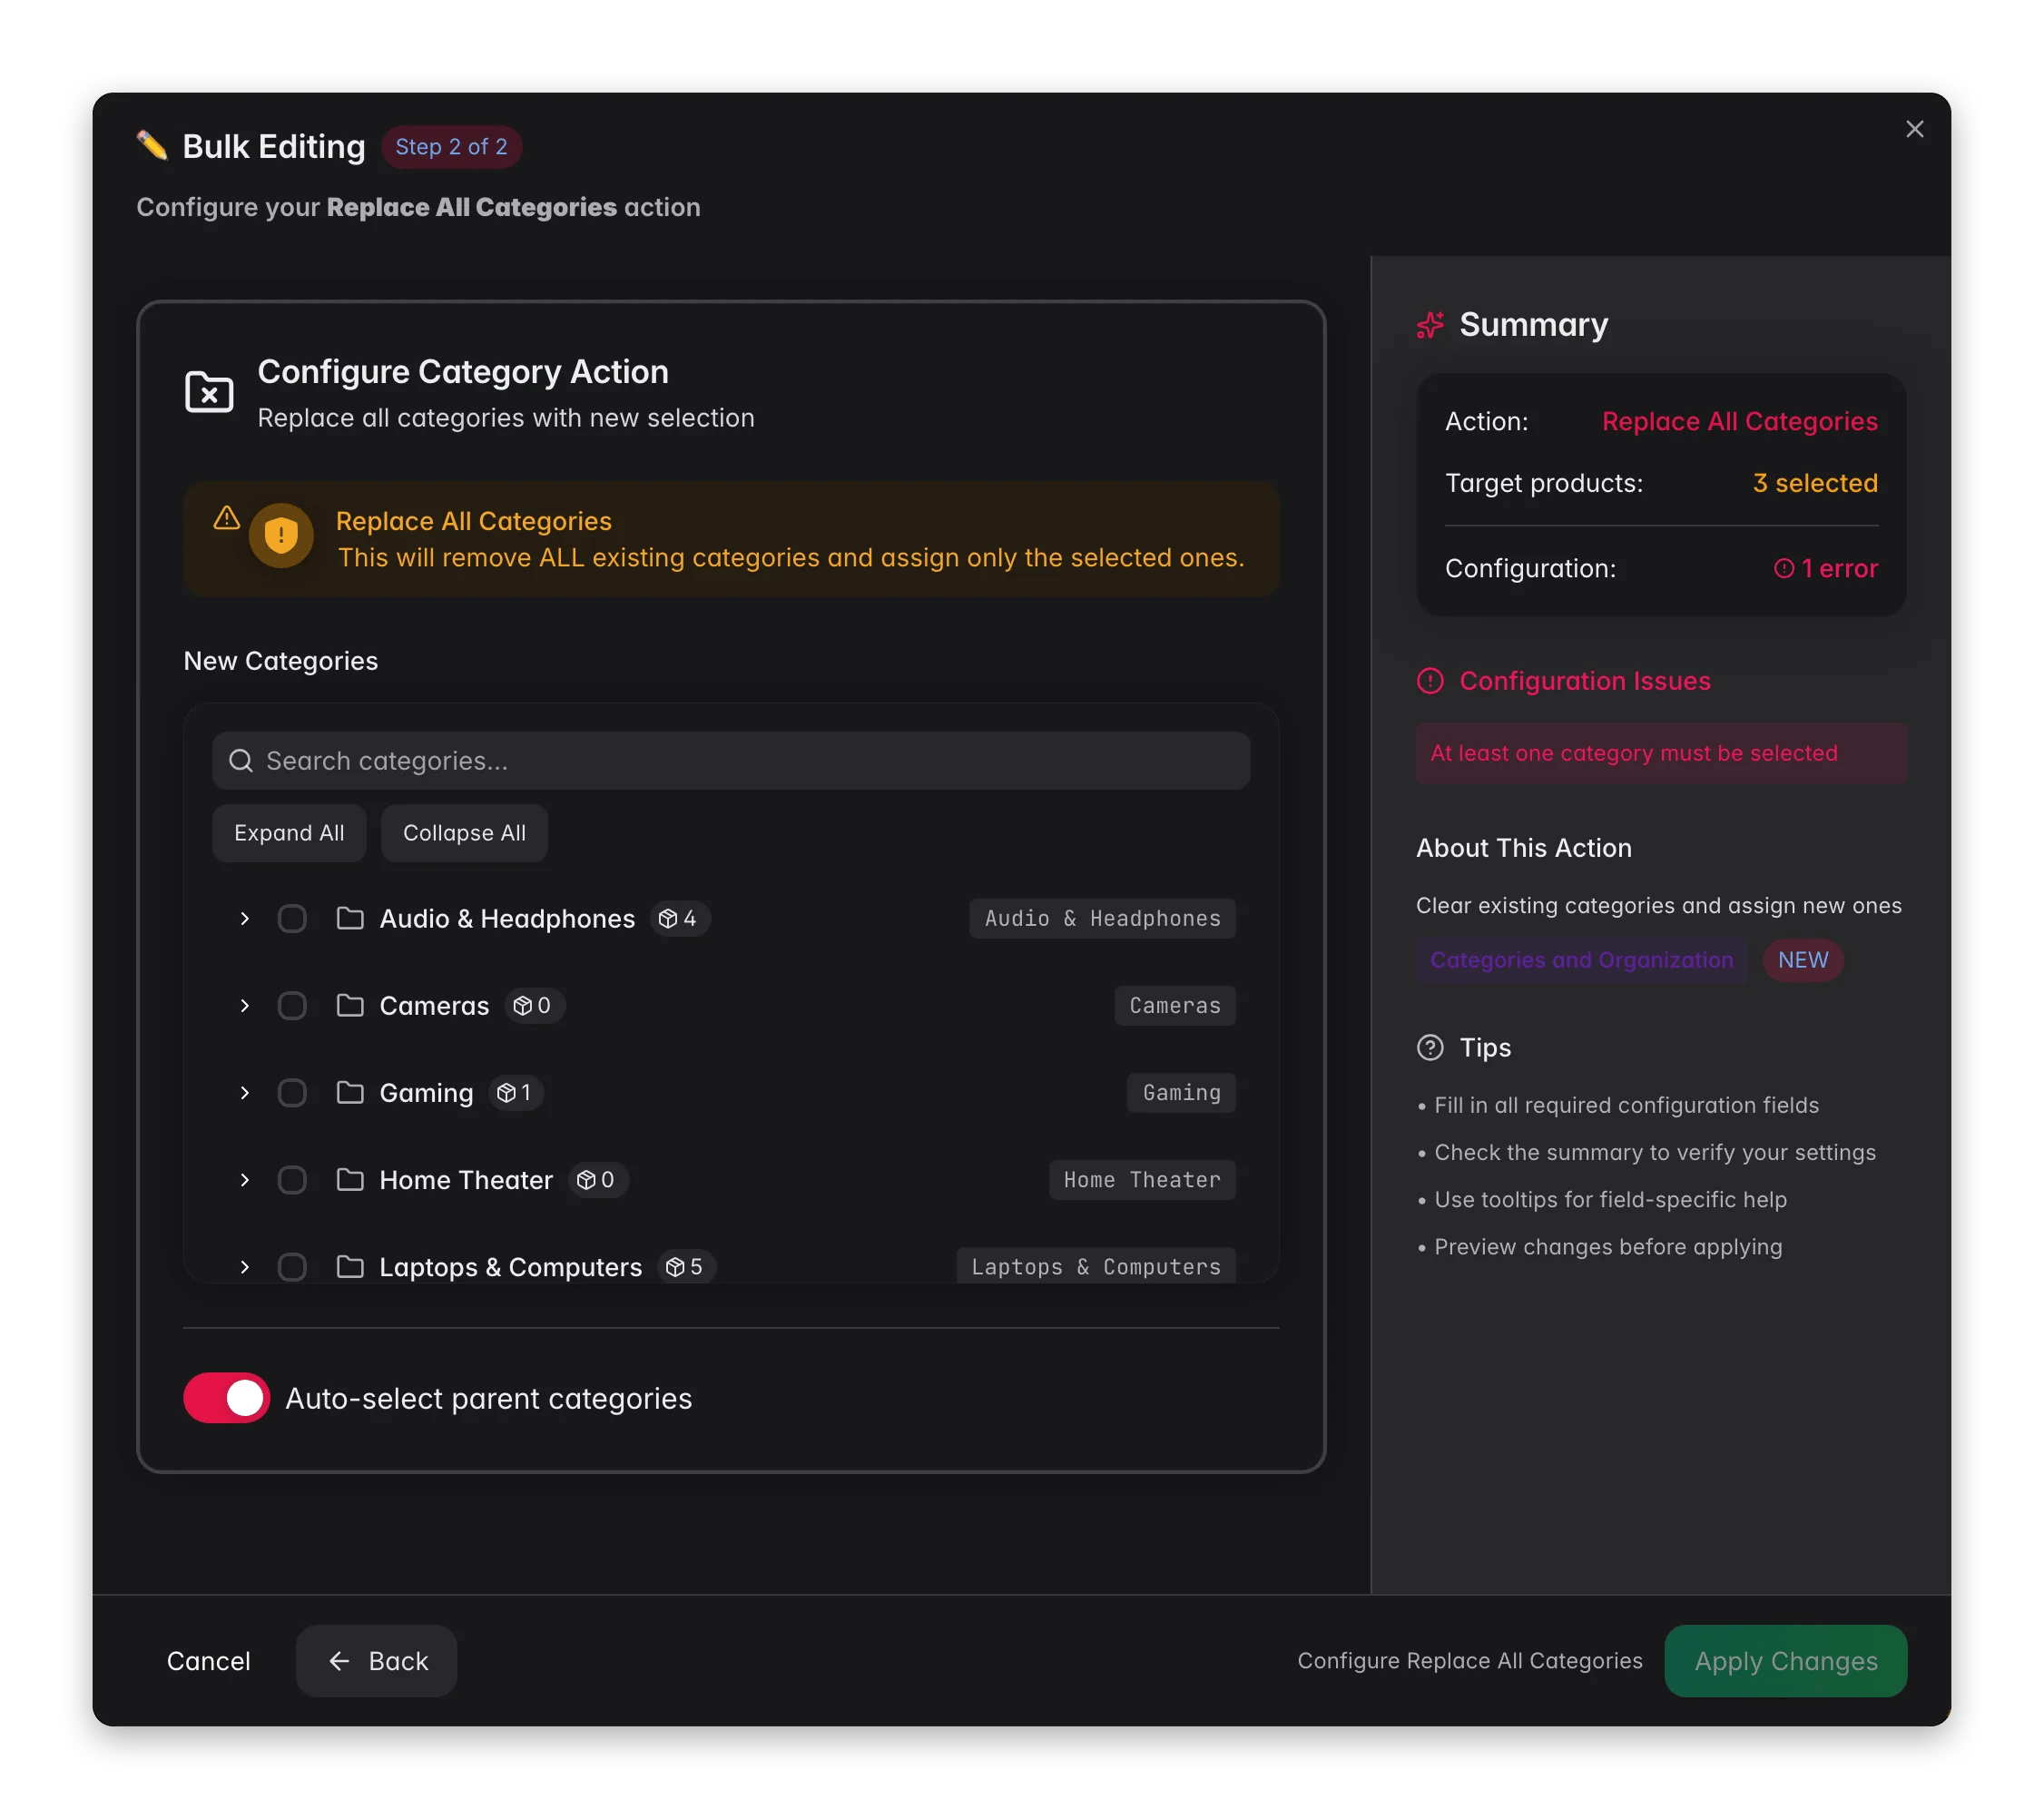2044x1819 pixels.
Task: Click the product count badge on Audio & Headphones
Action: (x=680, y=918)
